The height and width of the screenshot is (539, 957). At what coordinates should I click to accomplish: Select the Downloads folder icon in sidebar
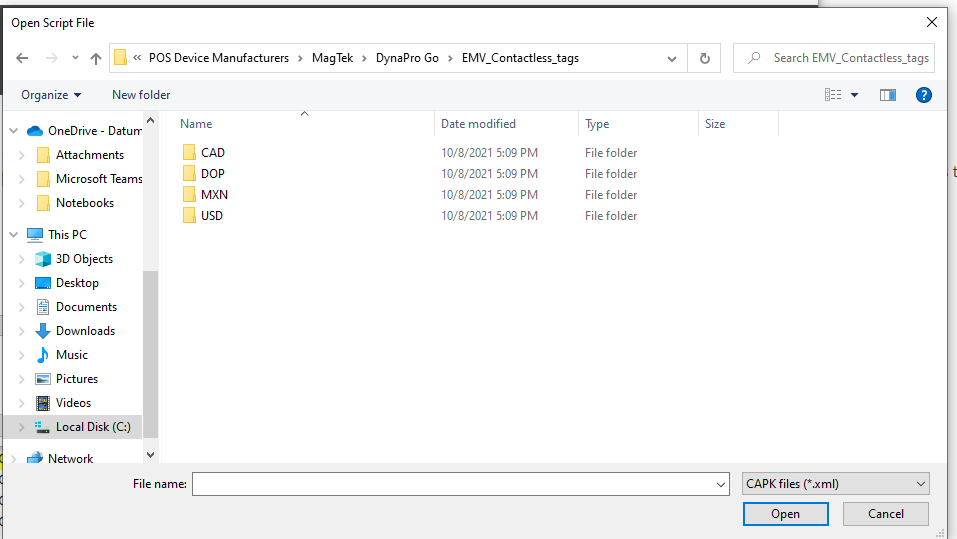coord(43,331)
